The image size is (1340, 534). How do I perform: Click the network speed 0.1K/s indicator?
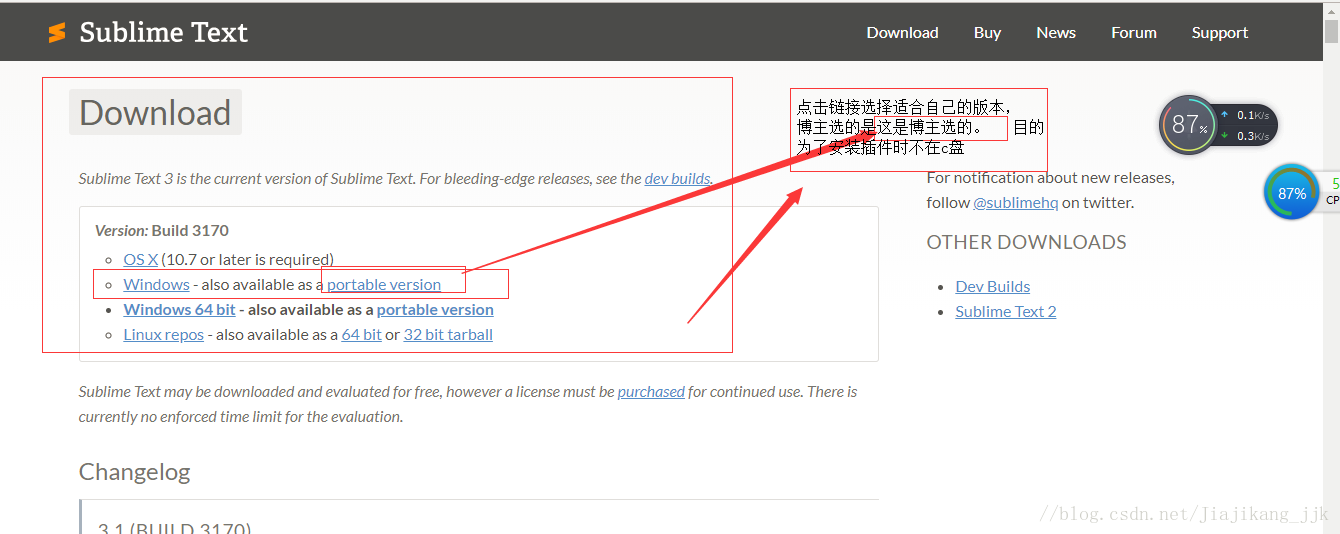(1245, 115)
